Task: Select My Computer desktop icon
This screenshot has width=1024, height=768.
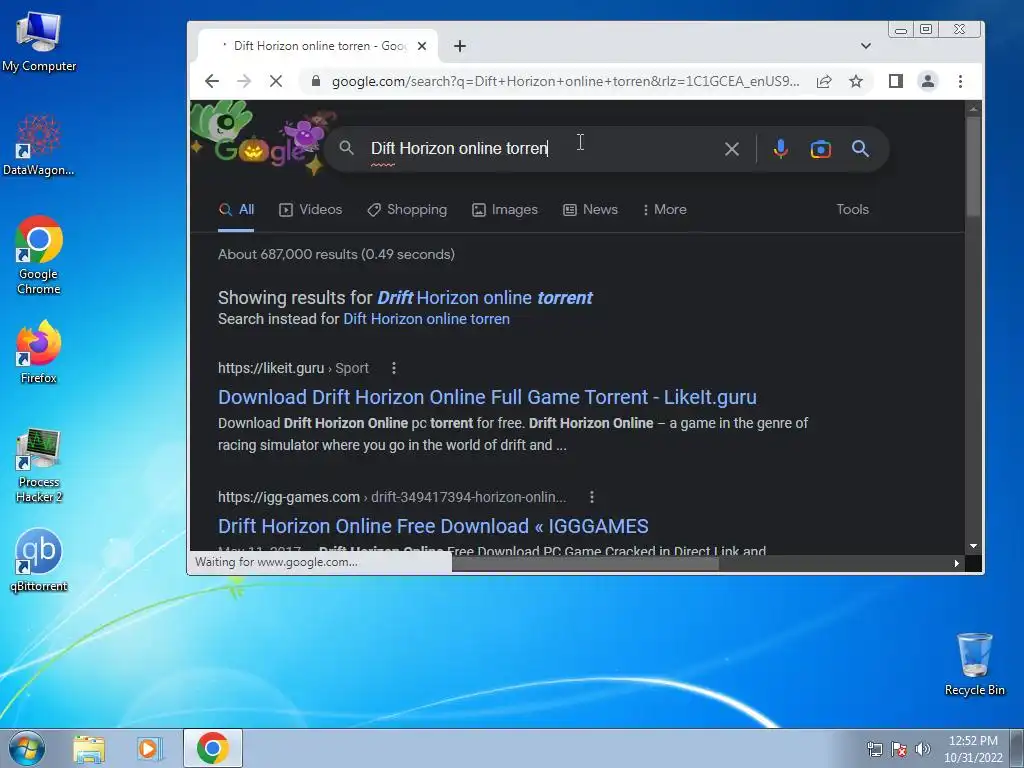Action: coord(39,42)
